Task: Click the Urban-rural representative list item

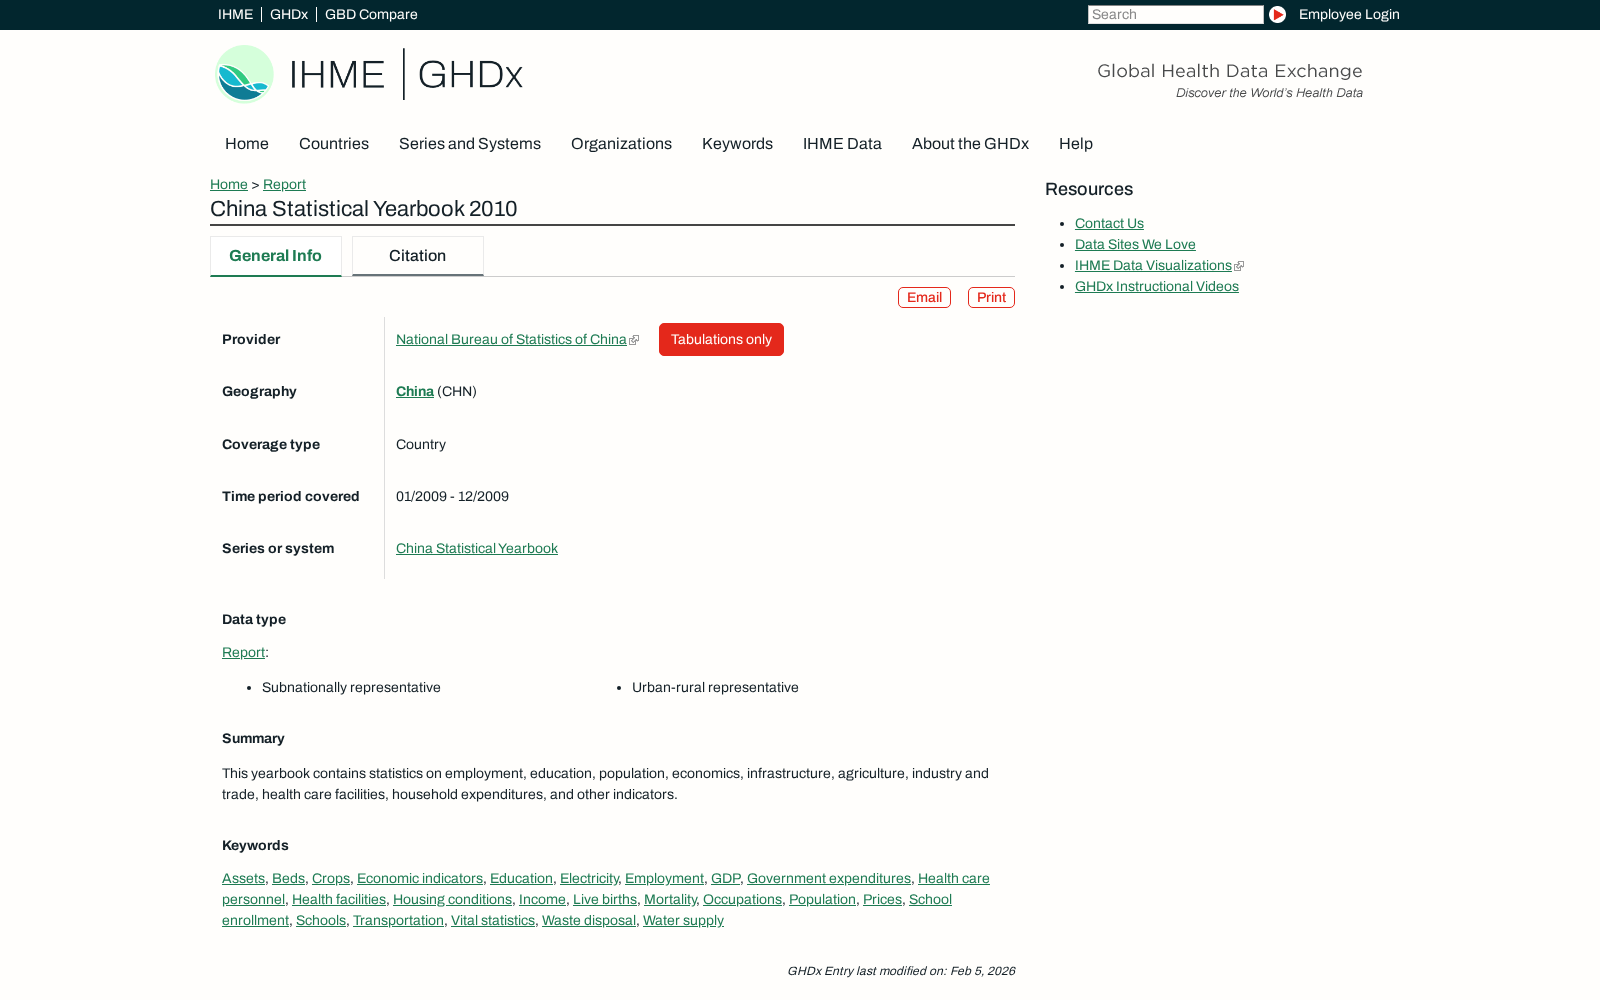Action: tap(715, 687)
